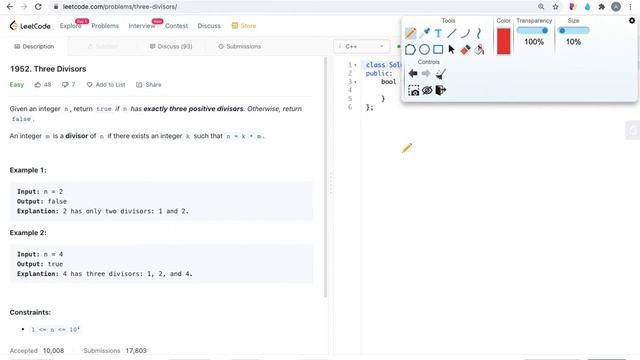Image resolution: width=640 pixels, height=360 pixels.
Task: Switch to the Submissions tab
Action: tap(240, 47)
